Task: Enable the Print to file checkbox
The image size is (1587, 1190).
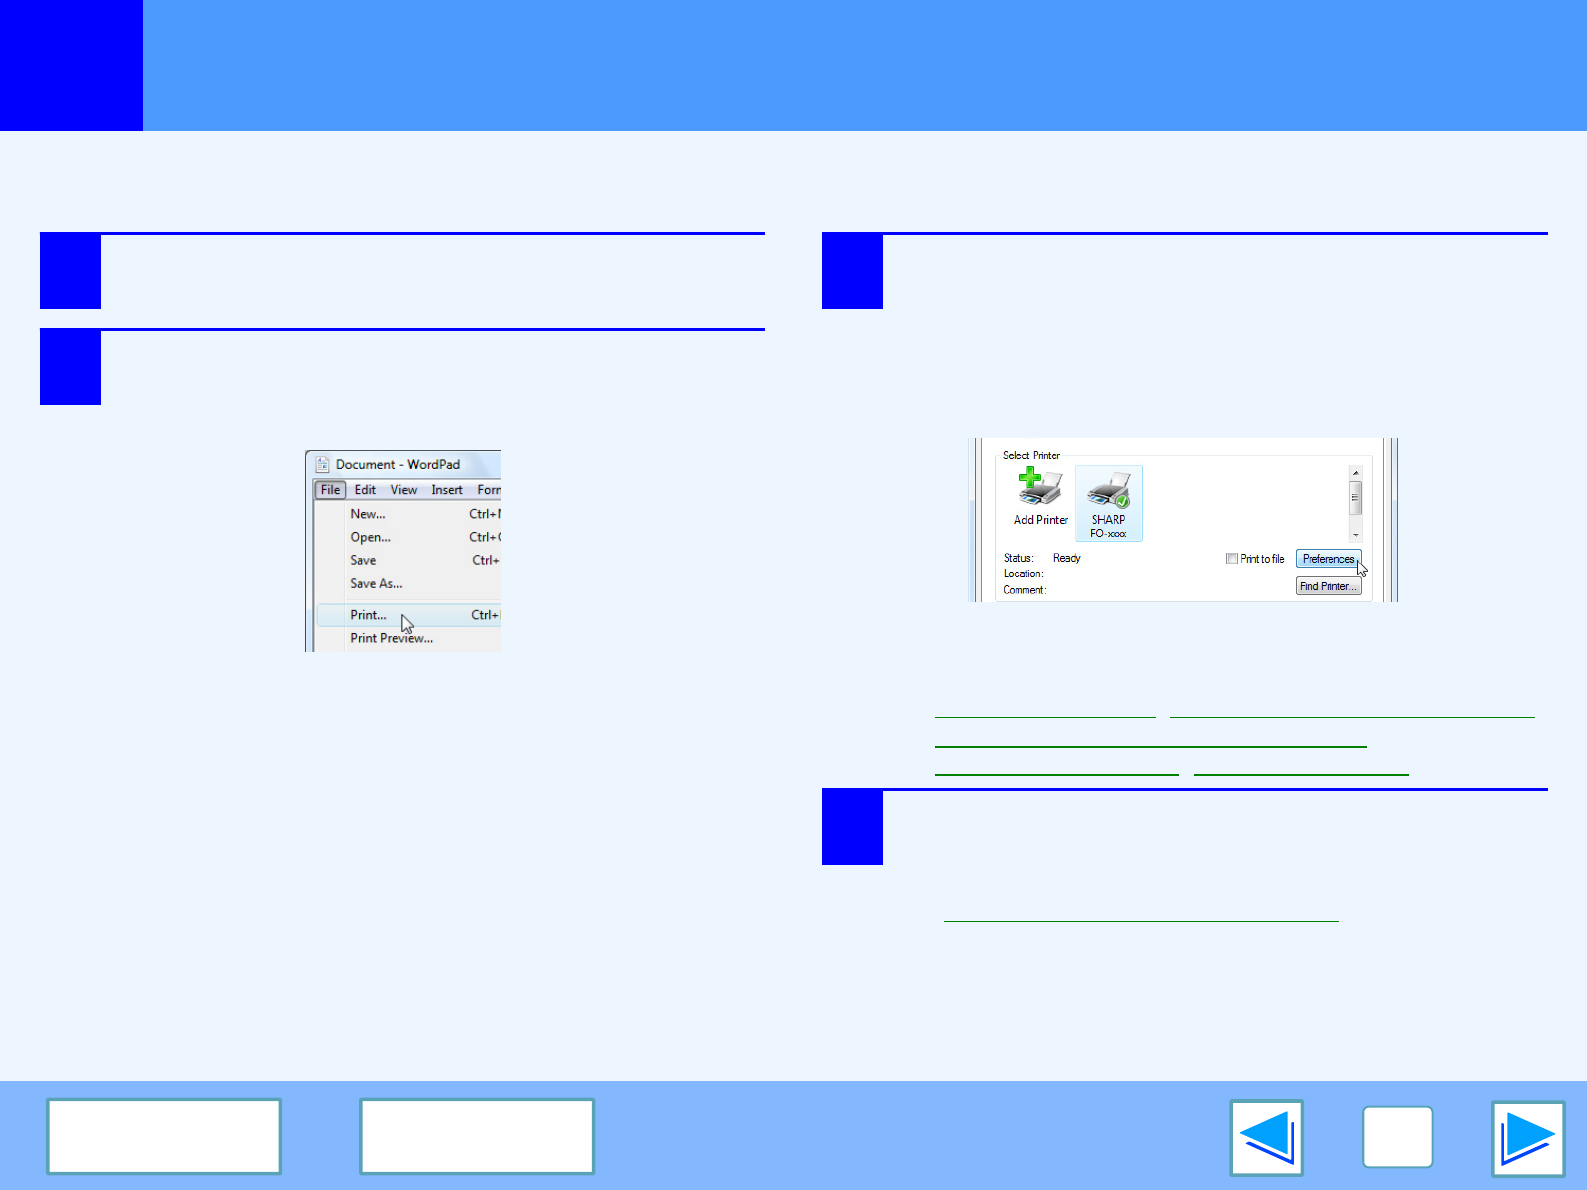Action: point(1232,559)
